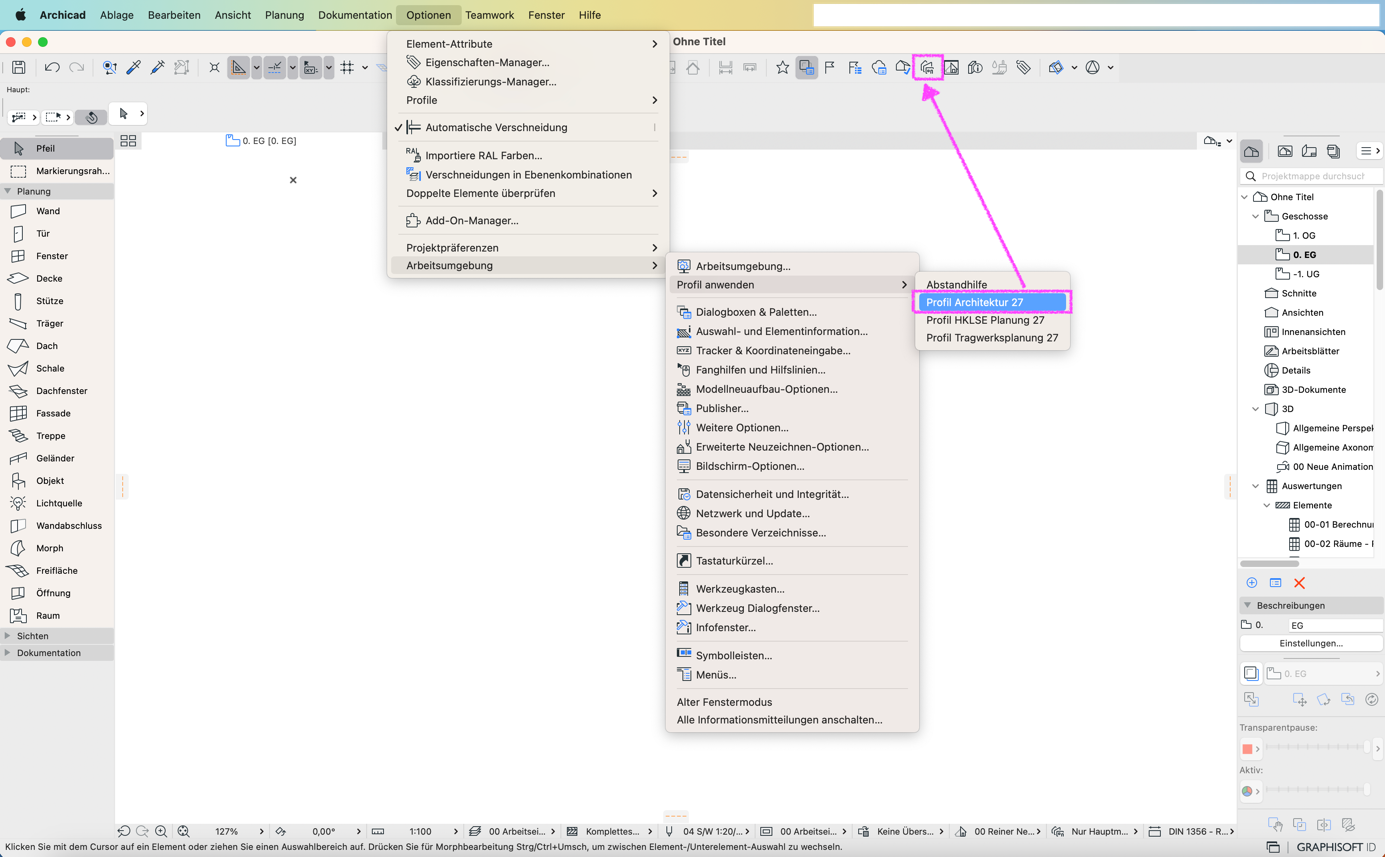The image size is (1385, 857).
Task: Adjust the Aktiv slider
Action: [1317, 791]
